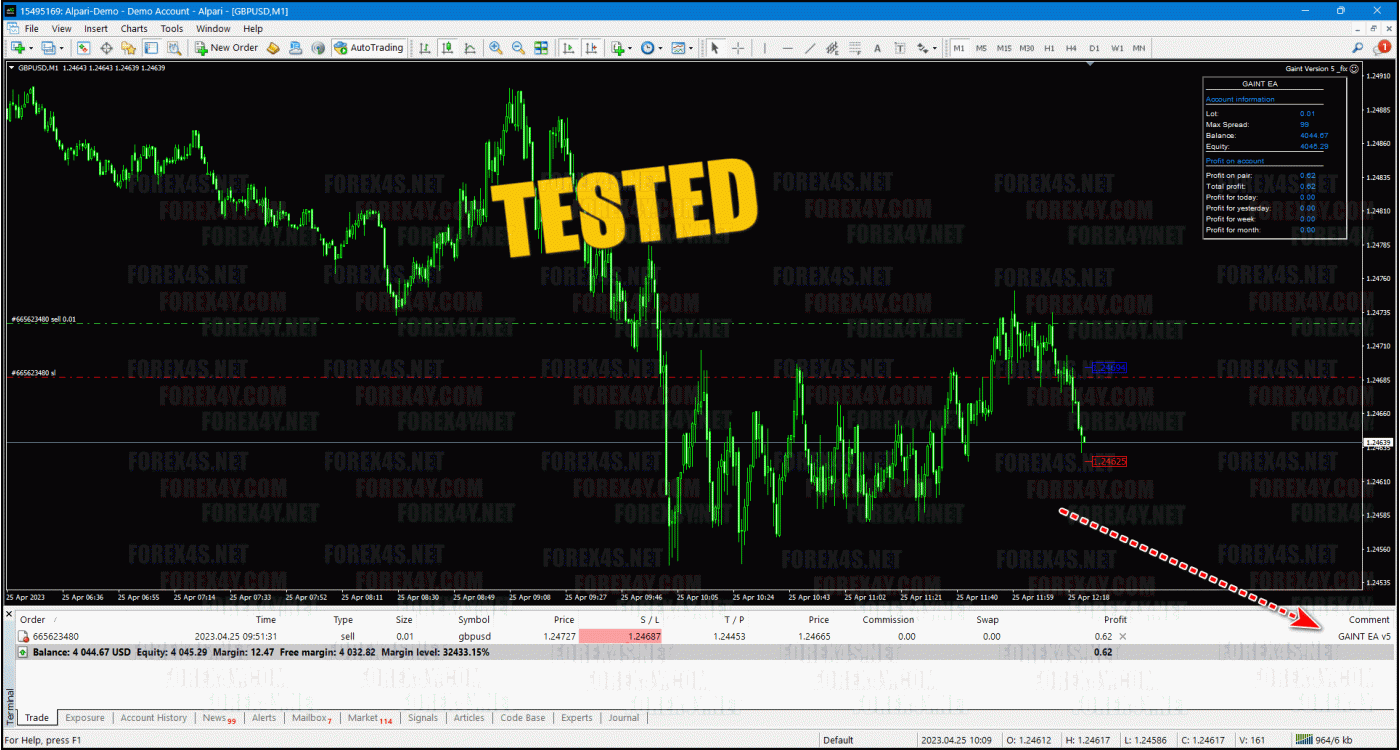Expand the chart templates dropdown
The height and width of the screenshot is (750, 1400).
pyautogui.click(x=692, y=48)
